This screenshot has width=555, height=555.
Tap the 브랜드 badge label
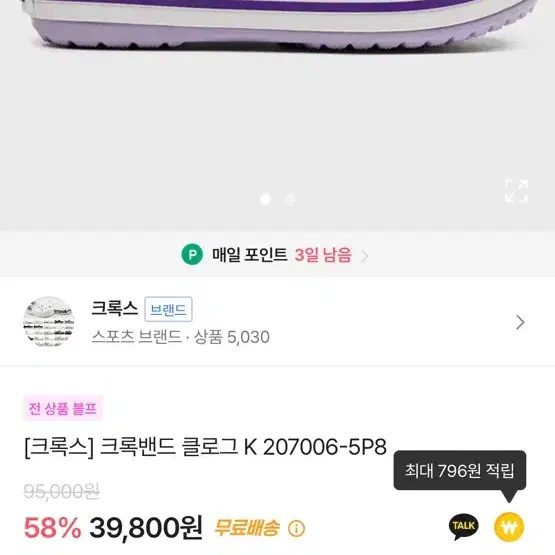168,309
